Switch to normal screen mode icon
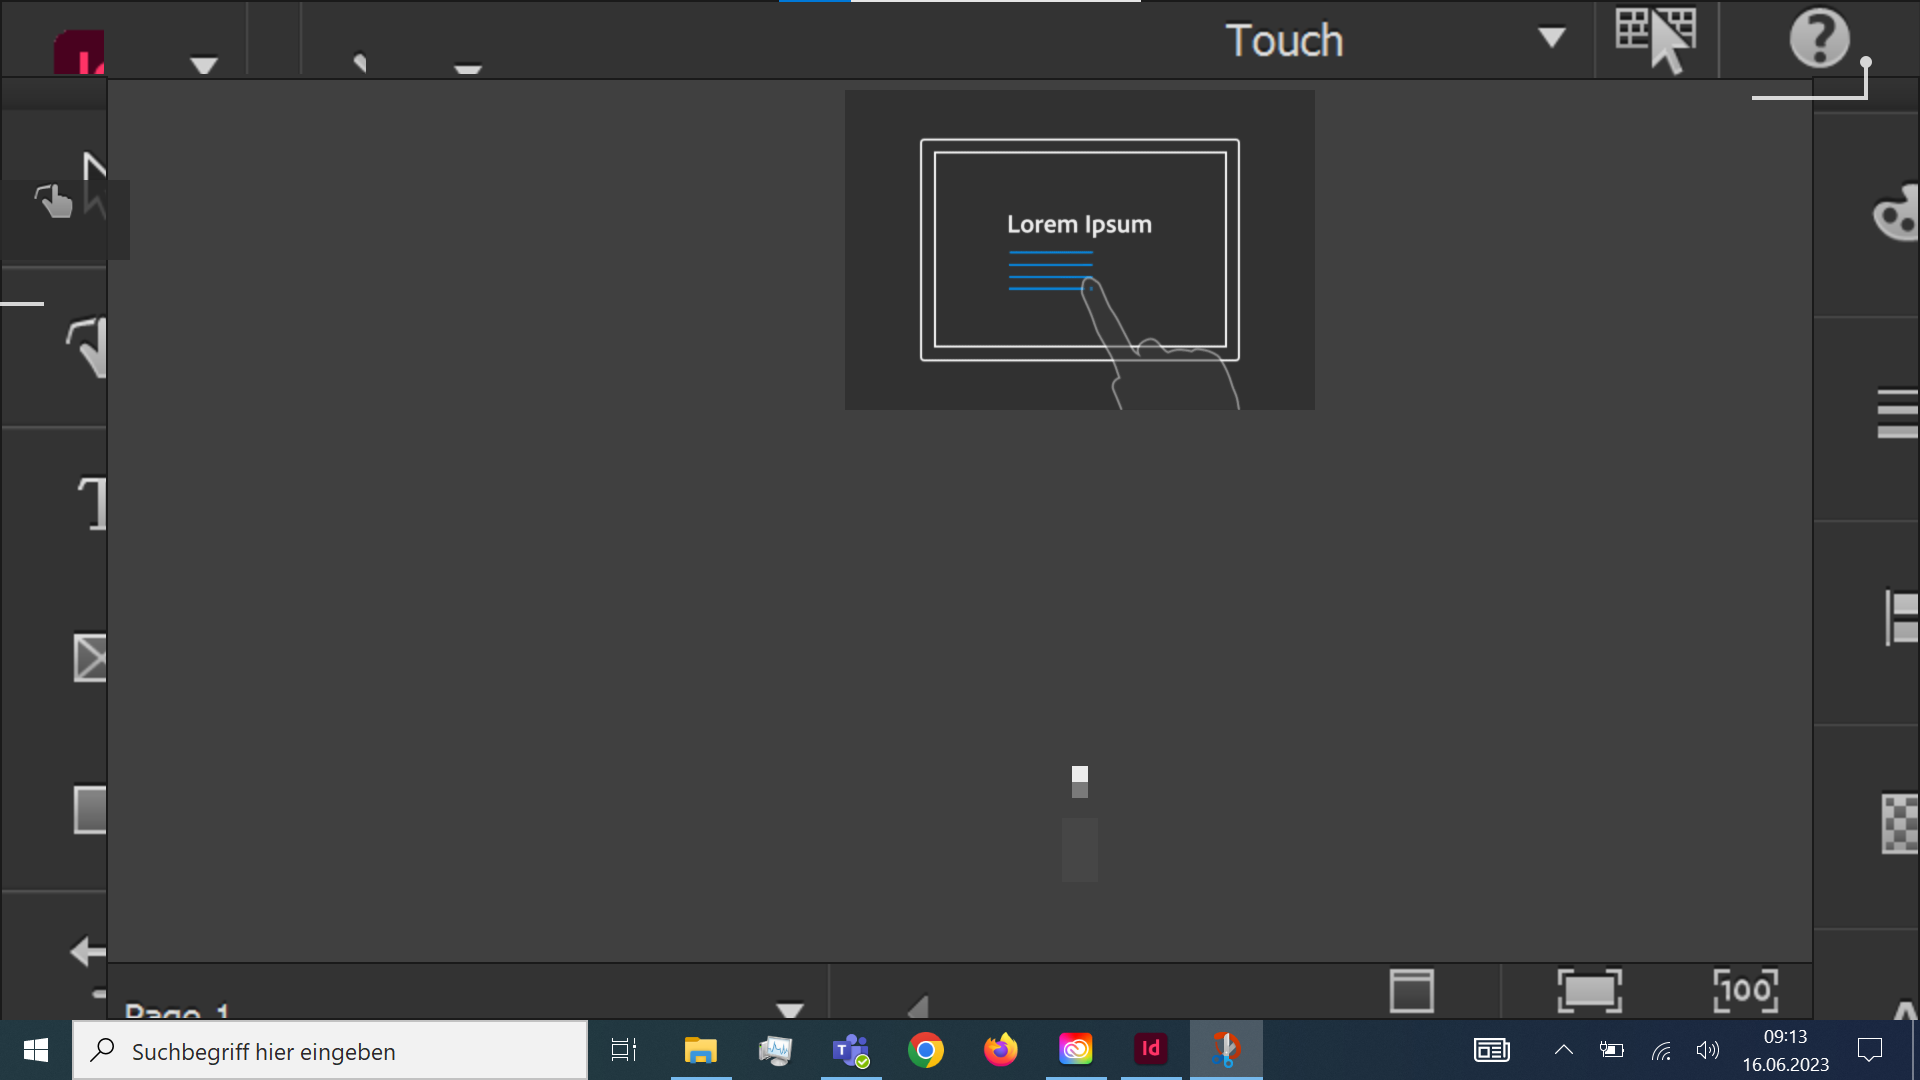The height and width of the screenshot is (1080, 1920). pos(1412,991)
